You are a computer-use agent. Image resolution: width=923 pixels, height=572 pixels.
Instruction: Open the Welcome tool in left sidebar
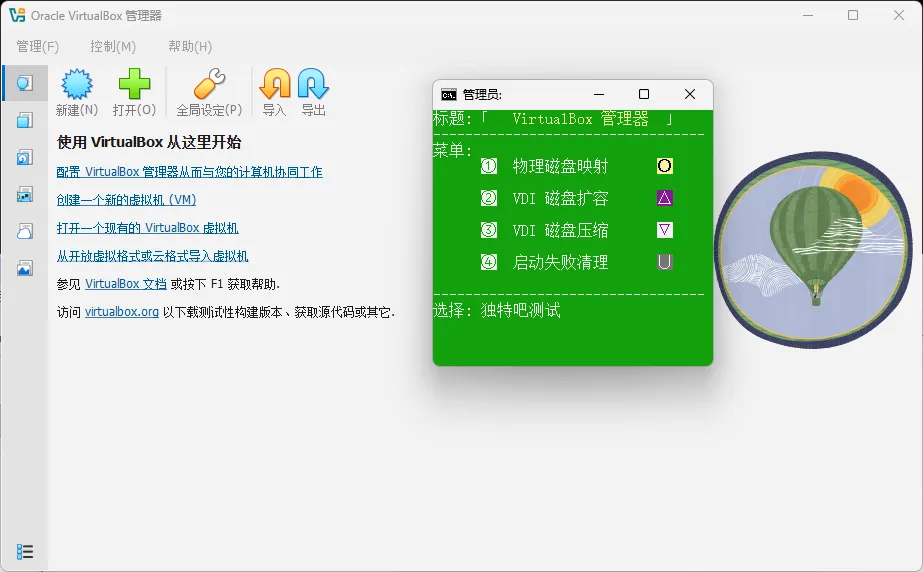click(25, 83)
